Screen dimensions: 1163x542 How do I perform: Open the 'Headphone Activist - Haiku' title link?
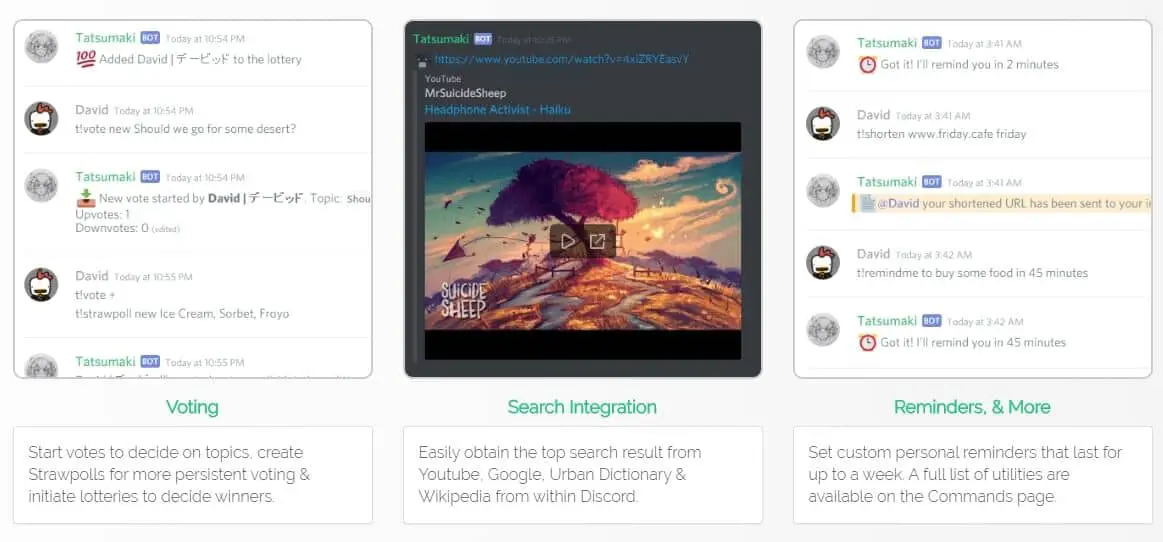(x=498, y=110)
